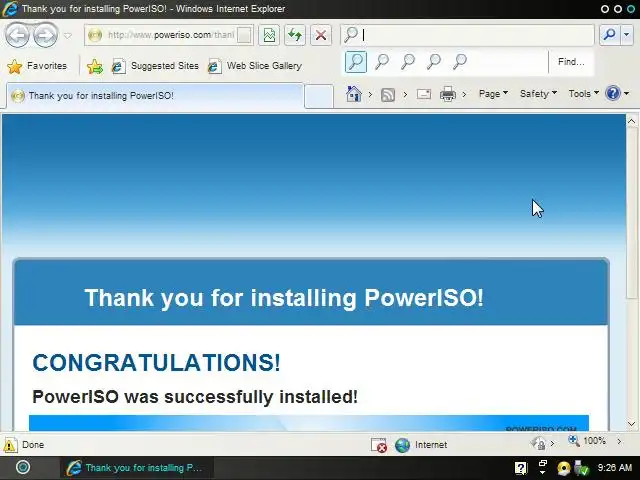Click the safely remove hardware tray icon
The width and height of the screenshot is (640, 480).
[581, 468]
